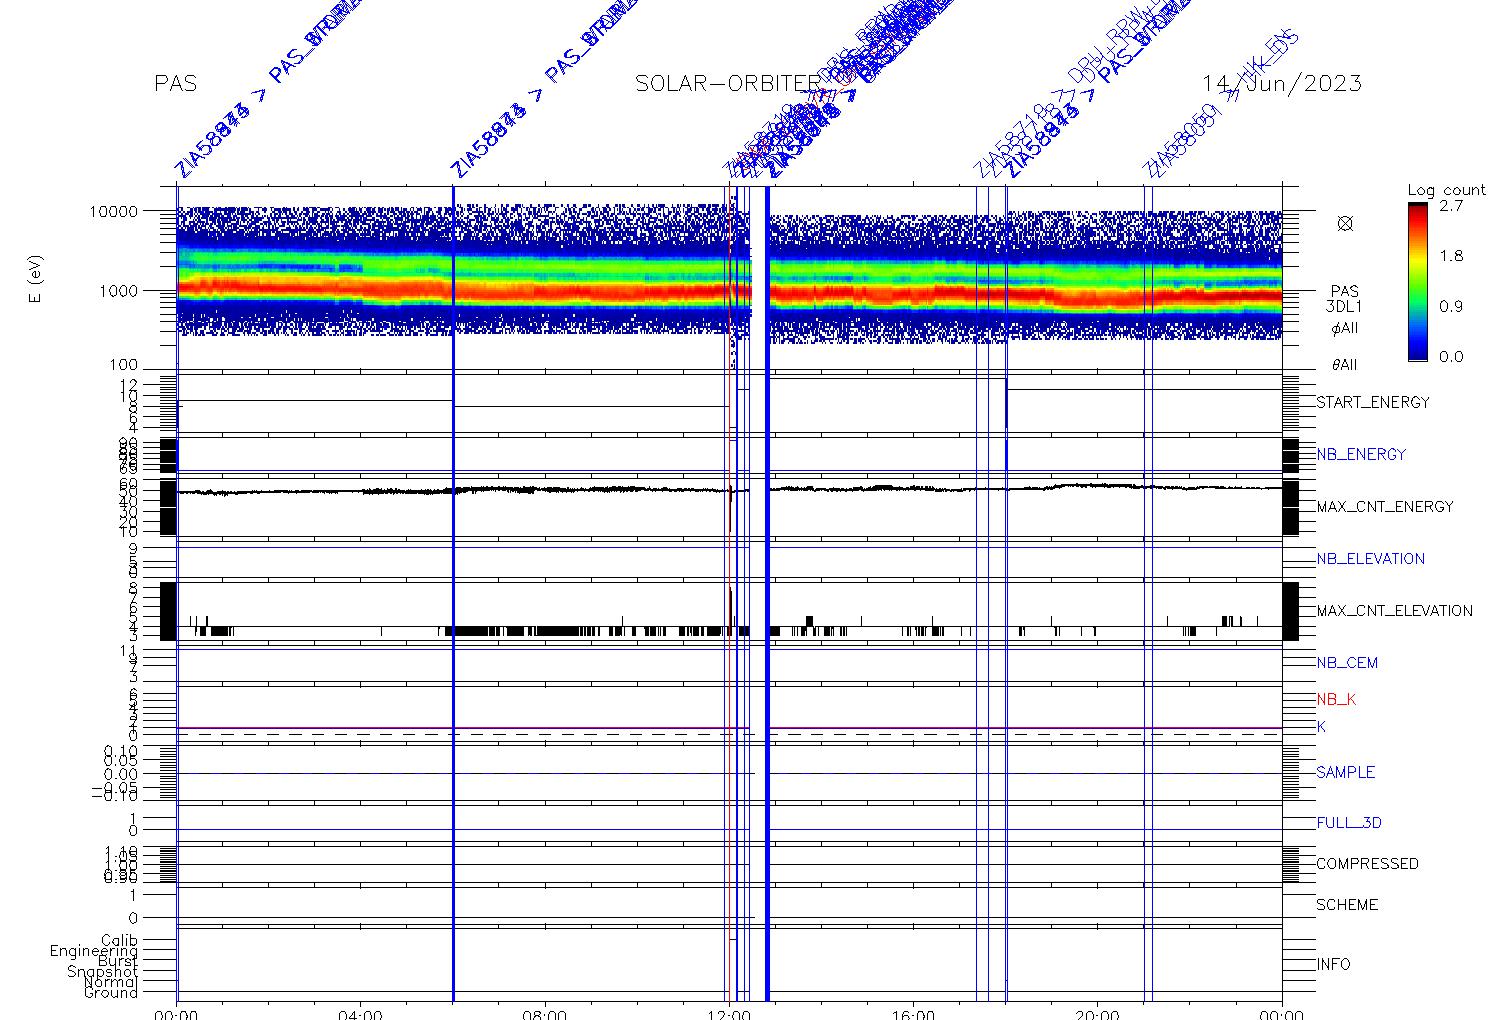Click the 0.0 minimum colorbar value
1512x1020 pixels.
1451,357
